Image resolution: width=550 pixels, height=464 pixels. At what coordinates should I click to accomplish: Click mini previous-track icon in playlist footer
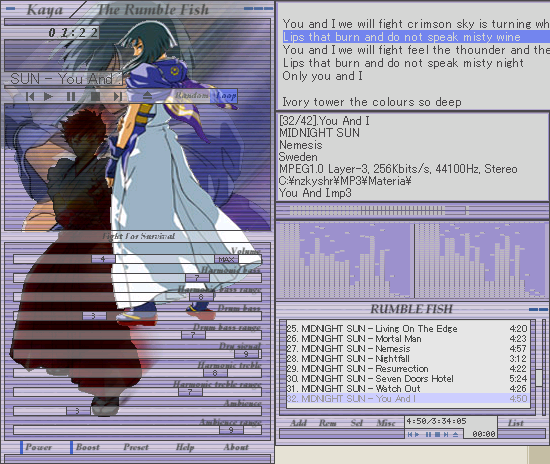410,435
